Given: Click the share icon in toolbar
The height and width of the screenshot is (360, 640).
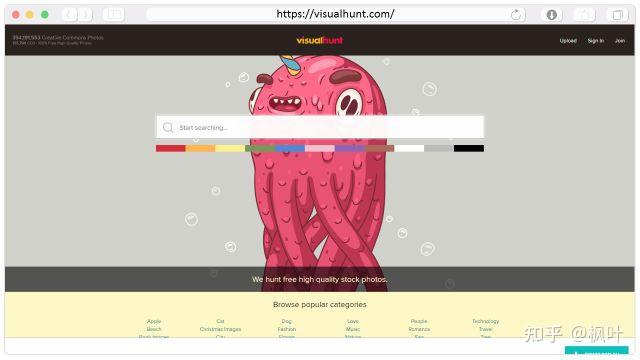Looking at the screenshot, I should pyautogui.click(x=584, y=15).
